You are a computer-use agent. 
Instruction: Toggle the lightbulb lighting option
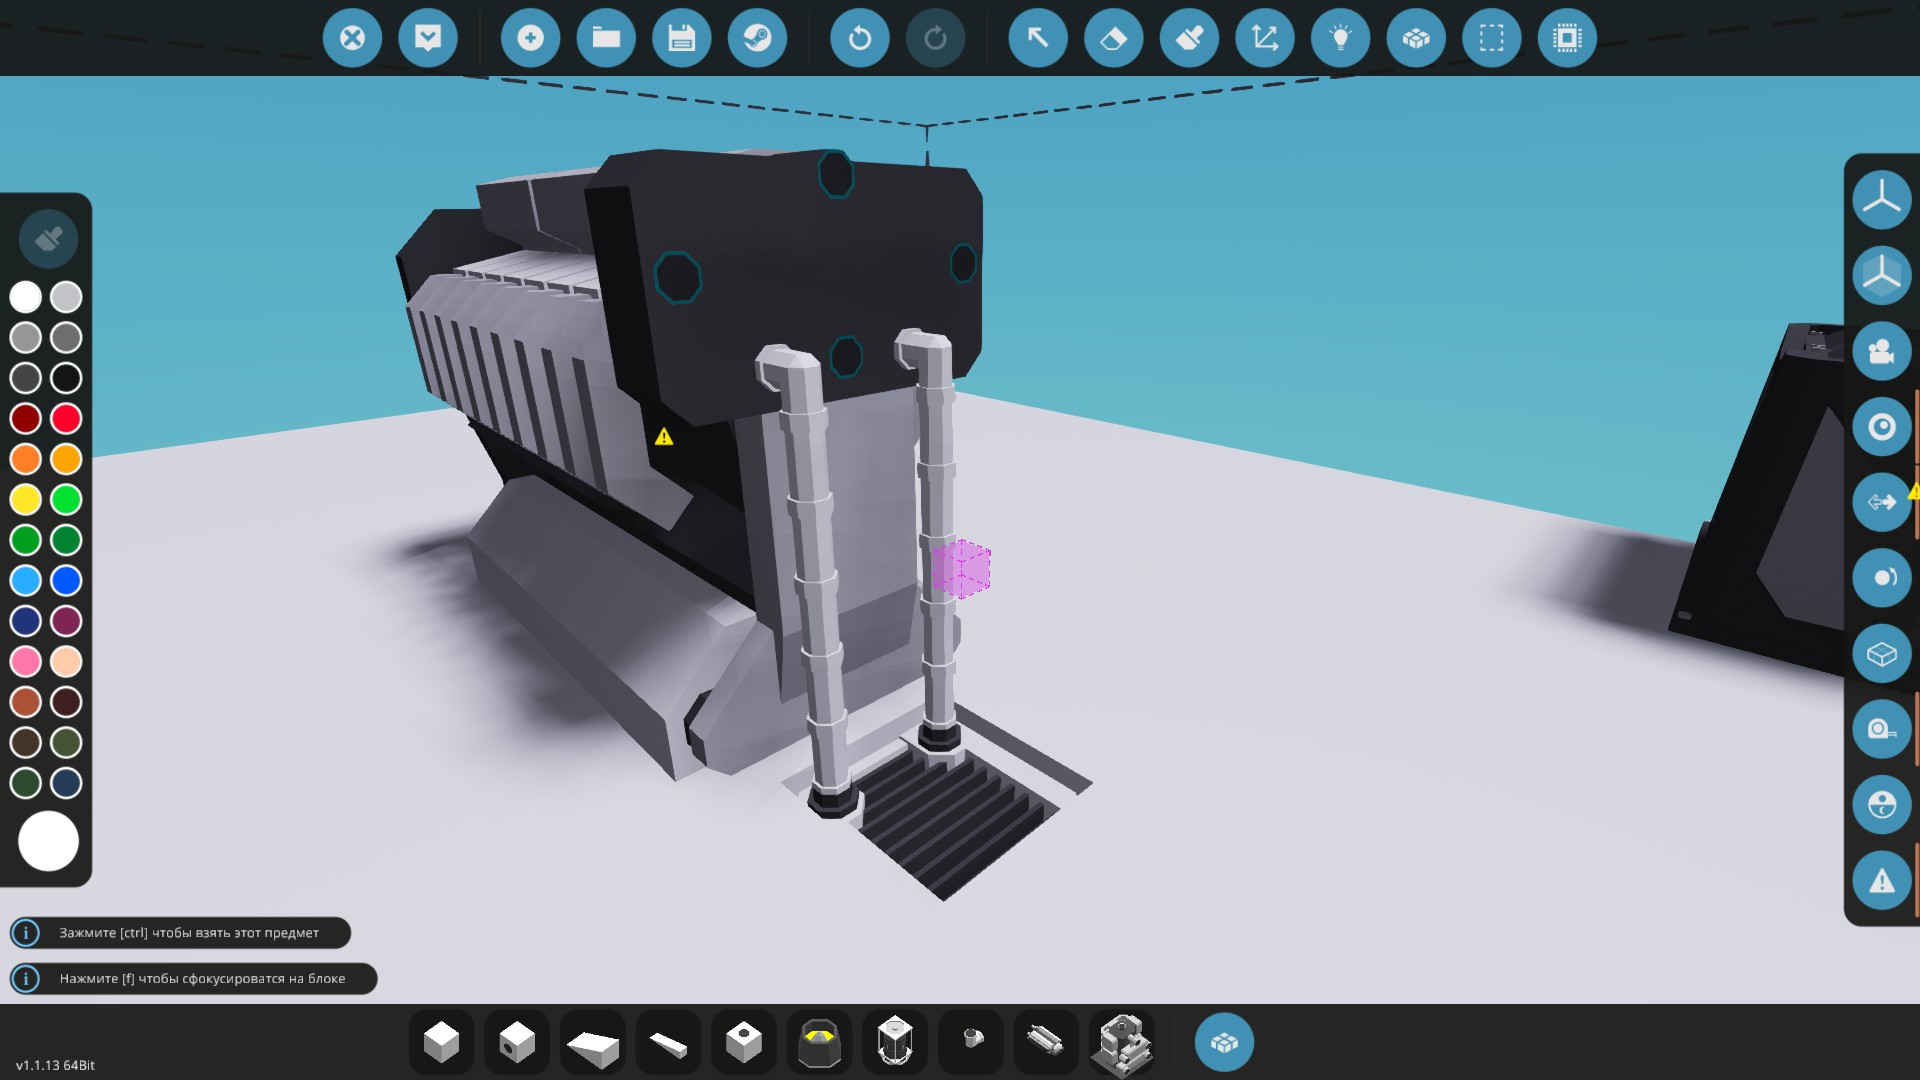pyautogui.click(x=1340, y=38)
